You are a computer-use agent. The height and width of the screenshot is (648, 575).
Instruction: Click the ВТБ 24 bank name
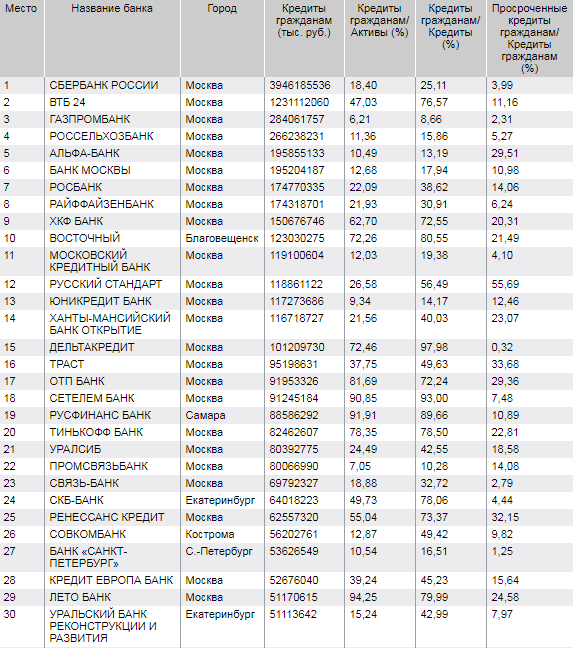67,102
